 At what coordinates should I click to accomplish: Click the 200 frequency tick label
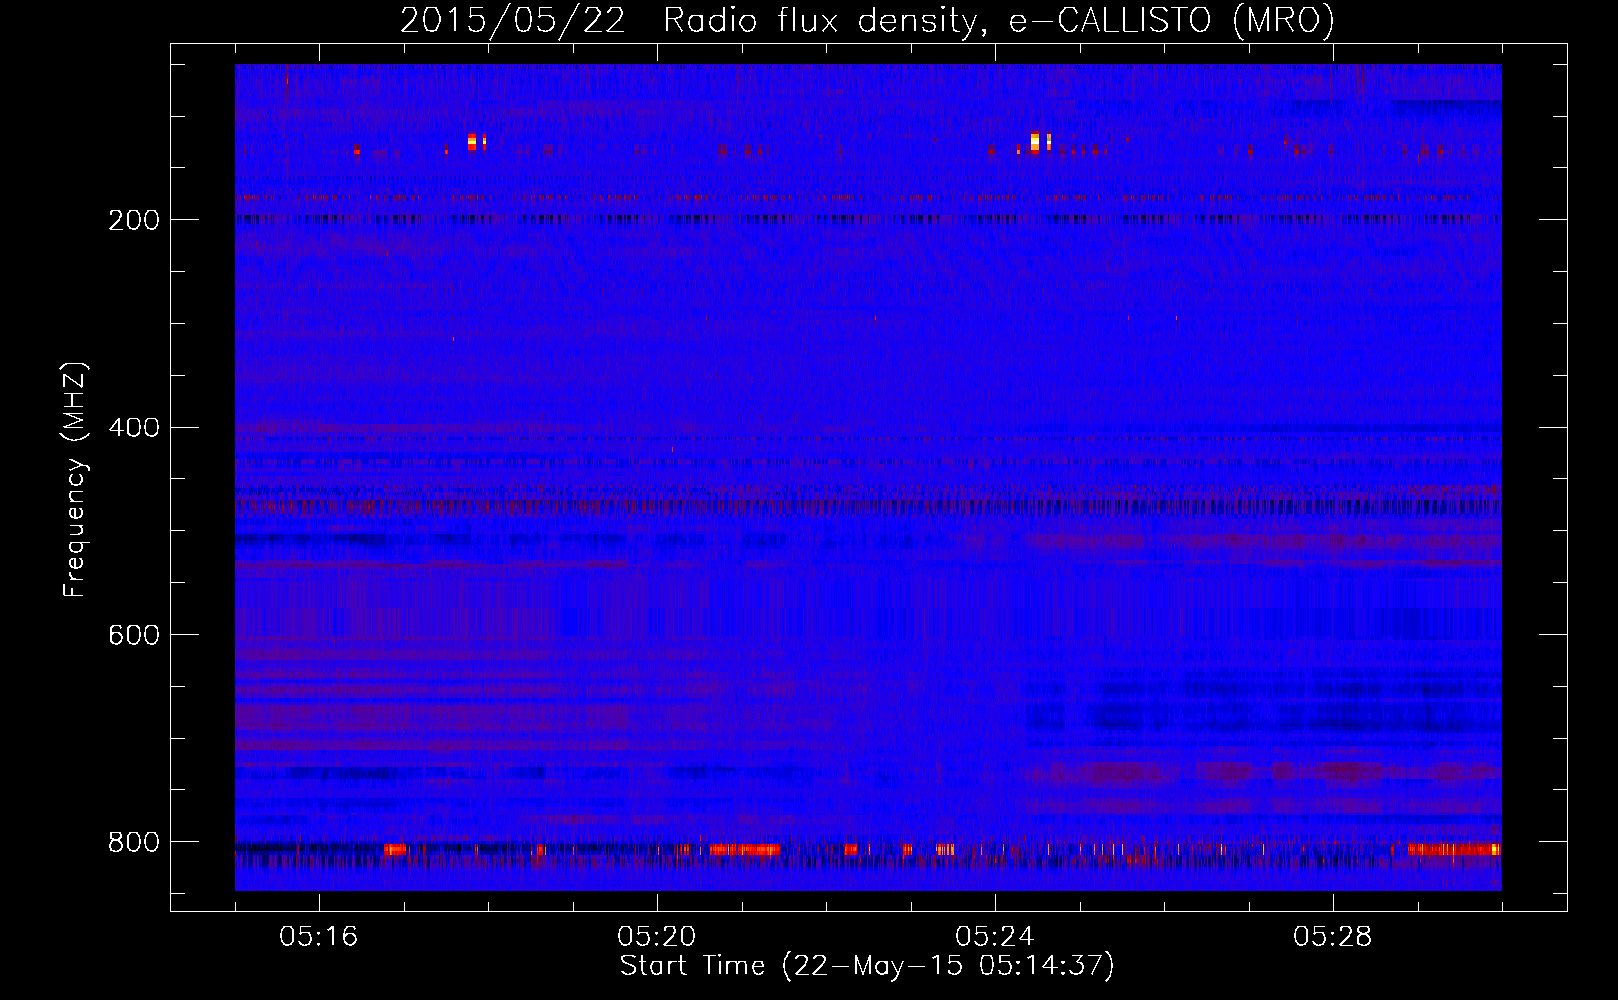[134, 220]
